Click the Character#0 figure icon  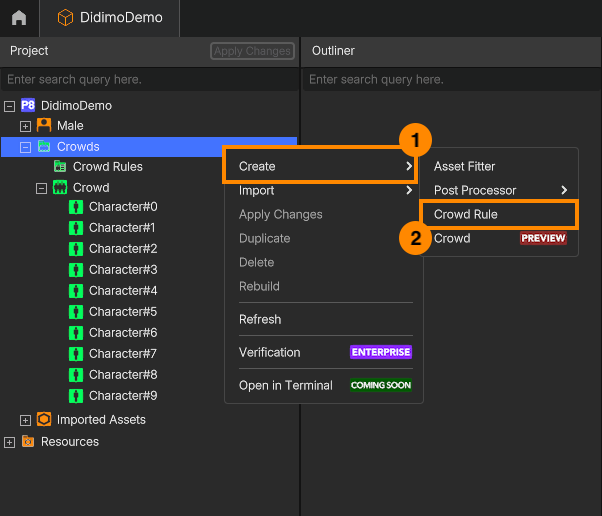tap(76, 207)
